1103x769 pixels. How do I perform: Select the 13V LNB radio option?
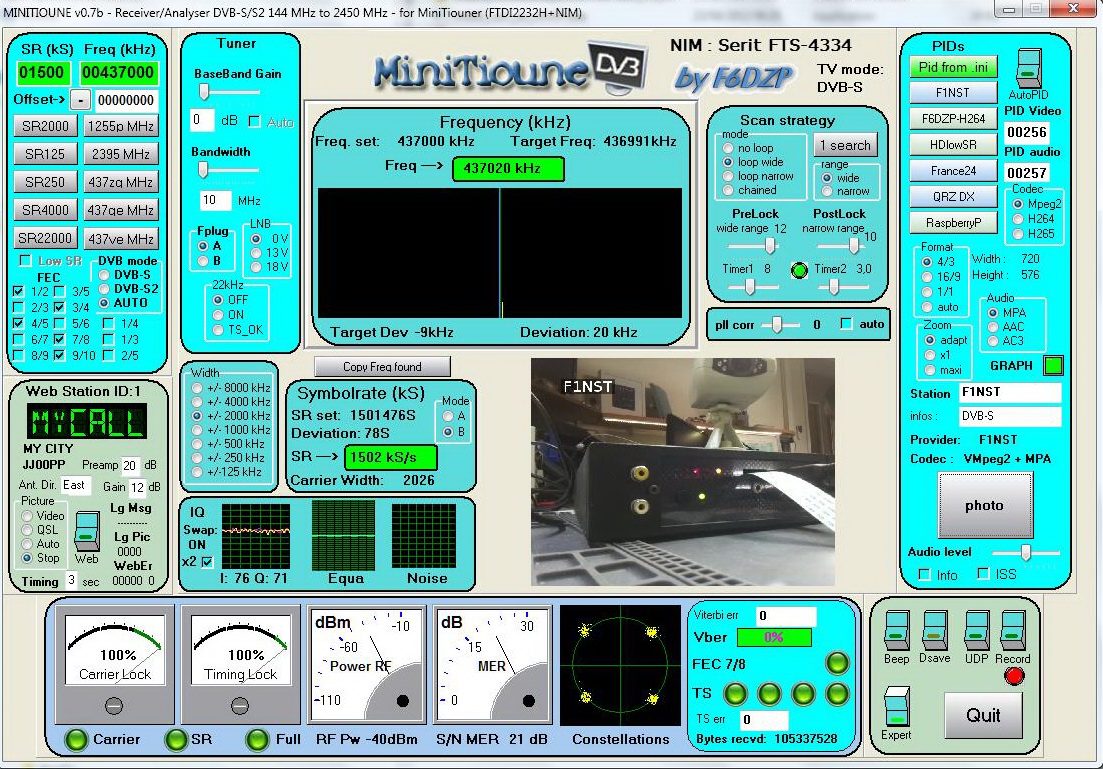tap(256, 253)
